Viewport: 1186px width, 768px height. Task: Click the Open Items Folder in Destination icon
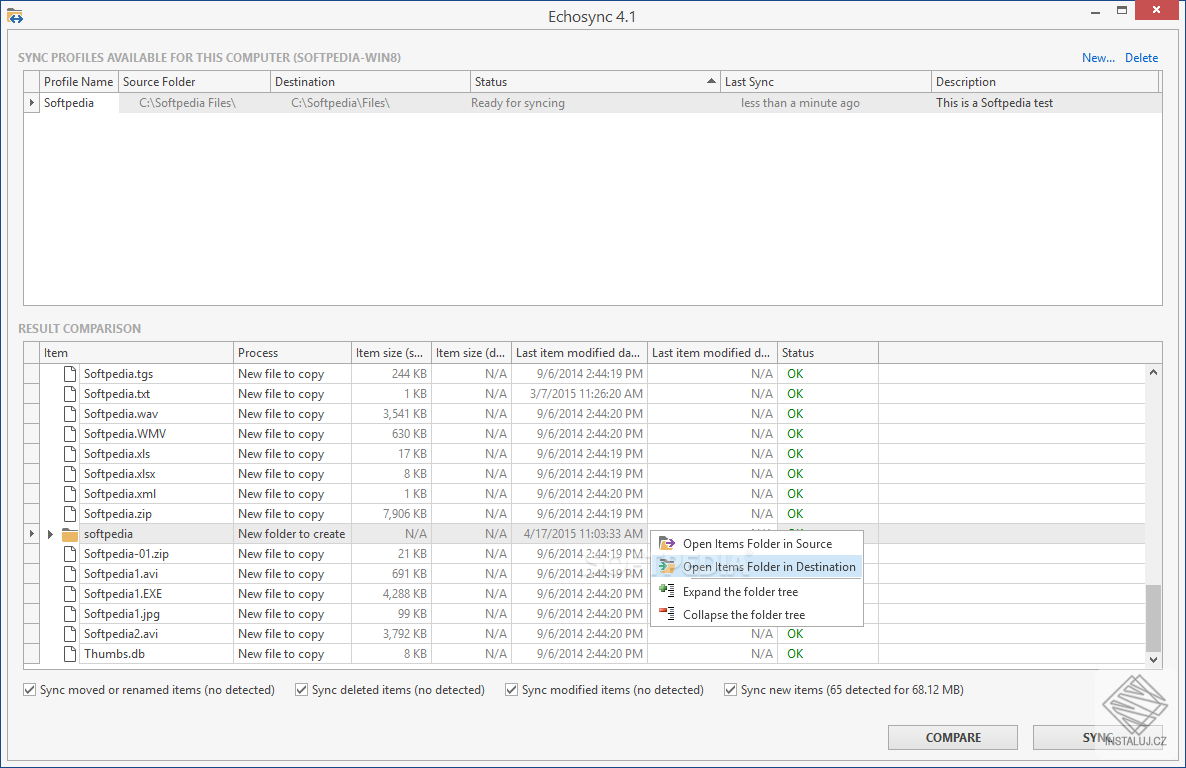pos(666,566)
